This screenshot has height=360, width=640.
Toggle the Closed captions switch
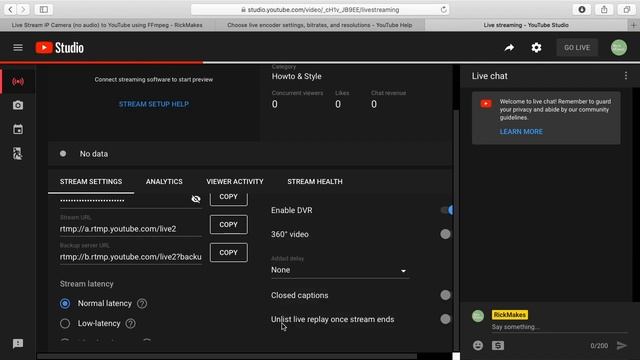click(x=445, y=295)
